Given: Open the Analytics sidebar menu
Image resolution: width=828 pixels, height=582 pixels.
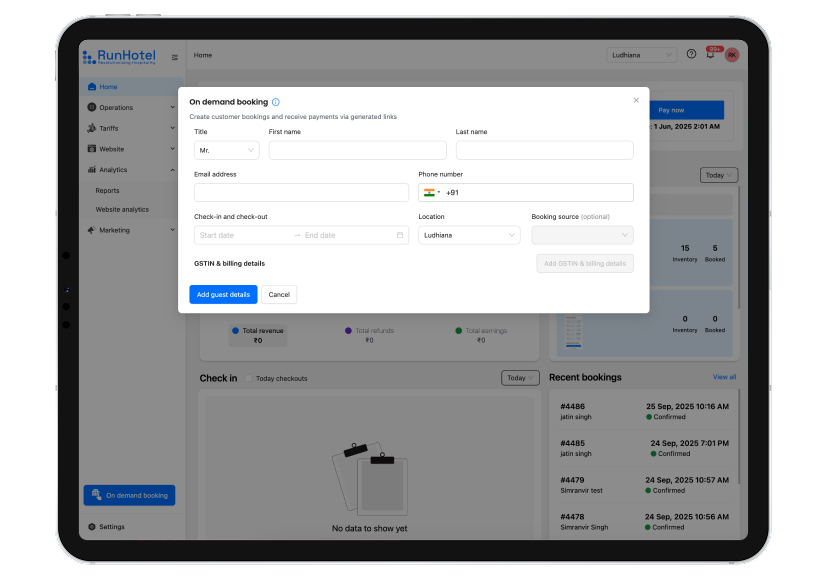Looking at the screenshot, I should (132, 170).
